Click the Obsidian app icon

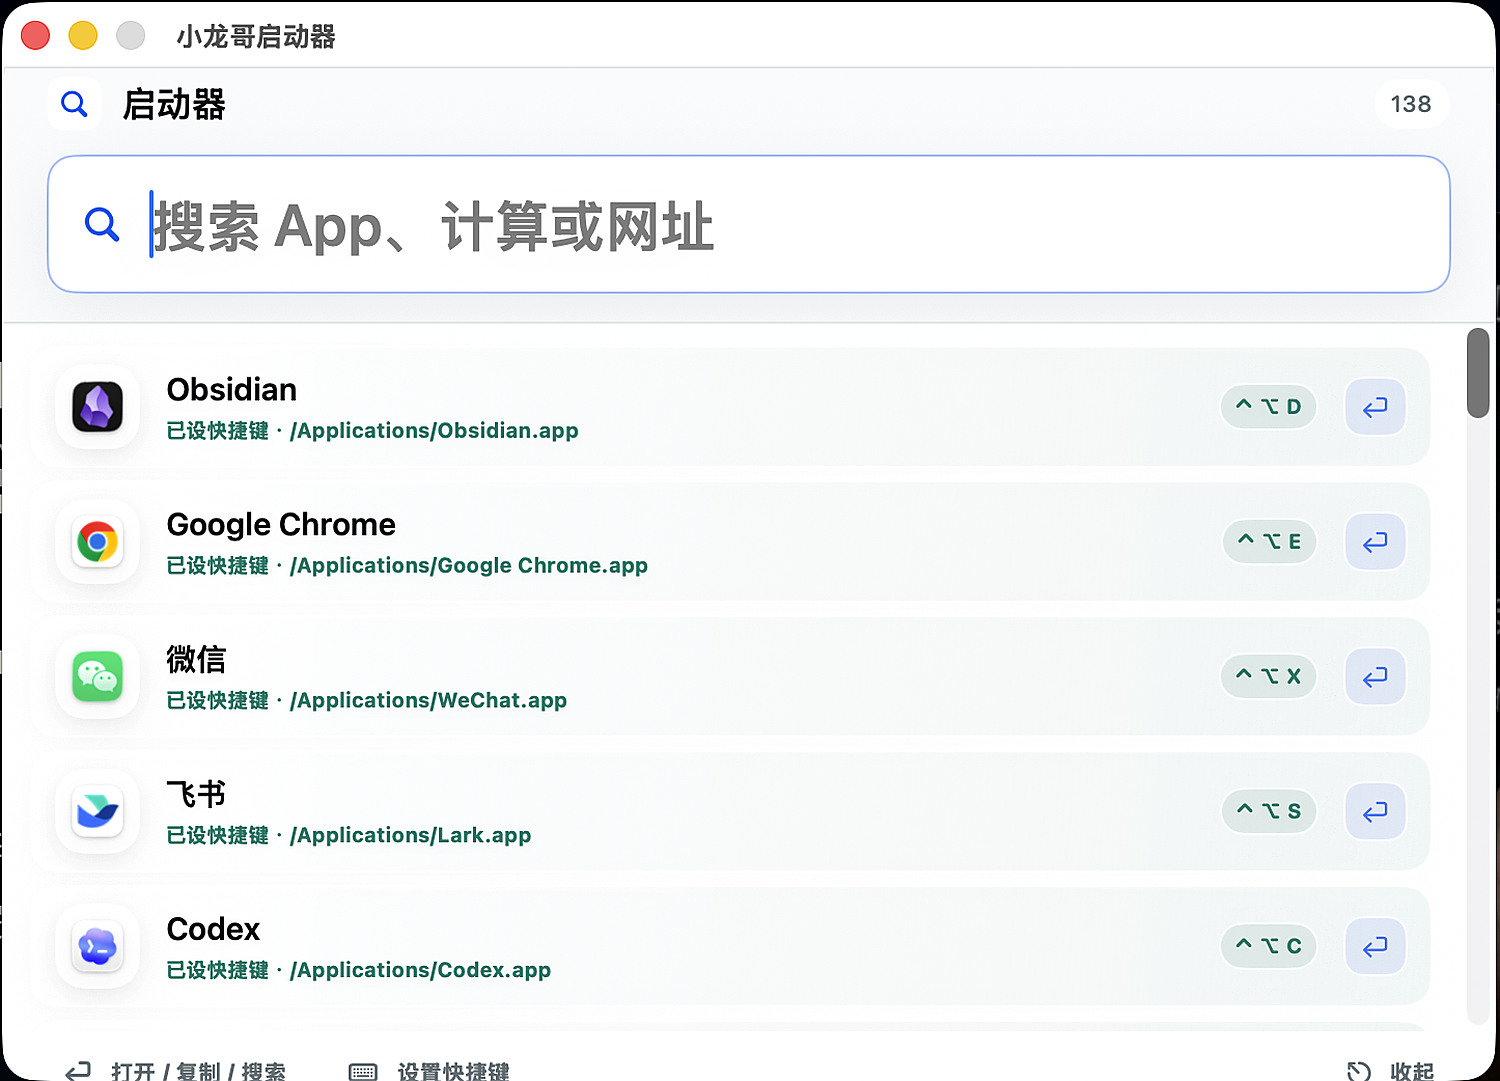point(98,407)
